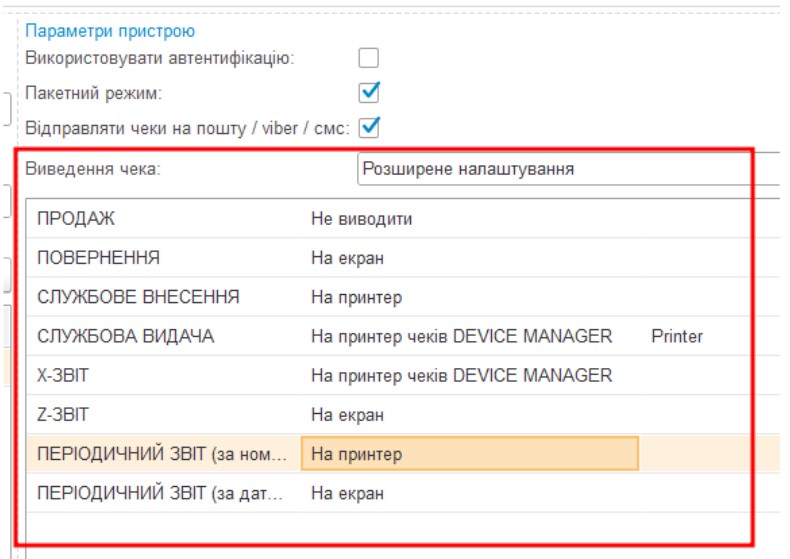Change the На екран value for Z-ЗВІТ
This screenshot has height=559, width=790.
[347, 415]
